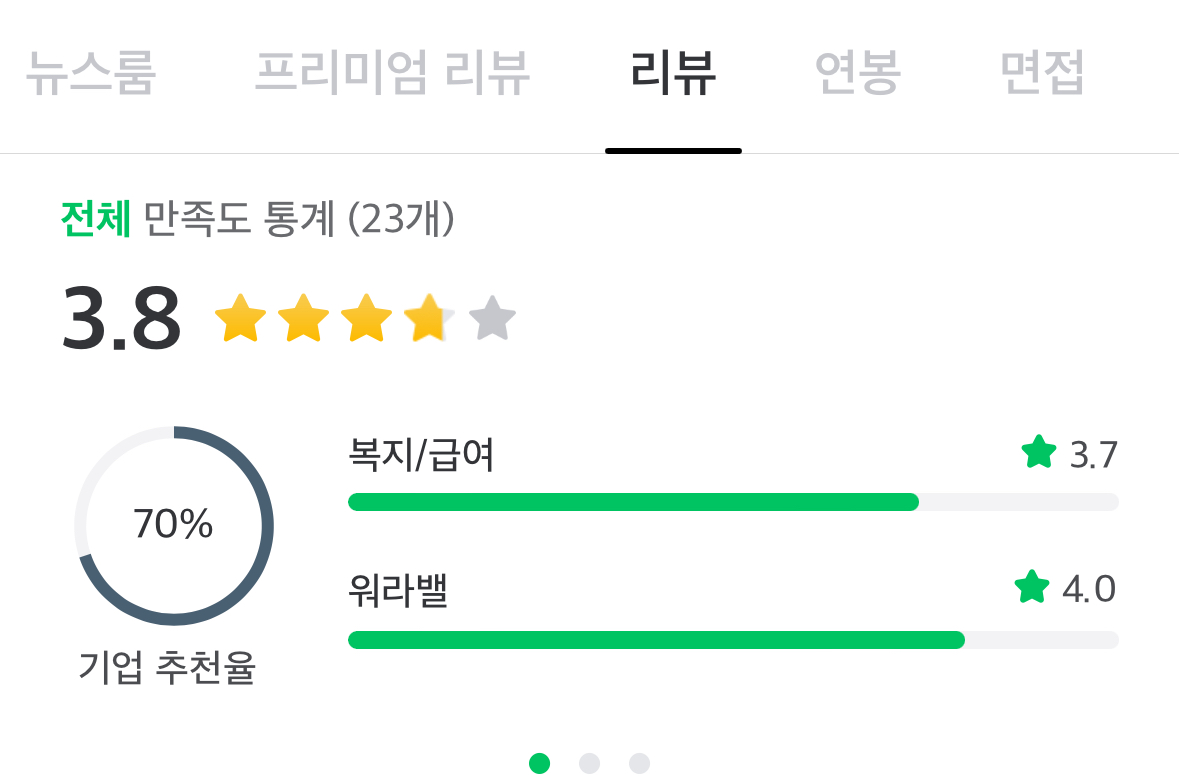Click the partially filled fourth star
This screenshot has height=776, width=1179.
pos(429,319)
